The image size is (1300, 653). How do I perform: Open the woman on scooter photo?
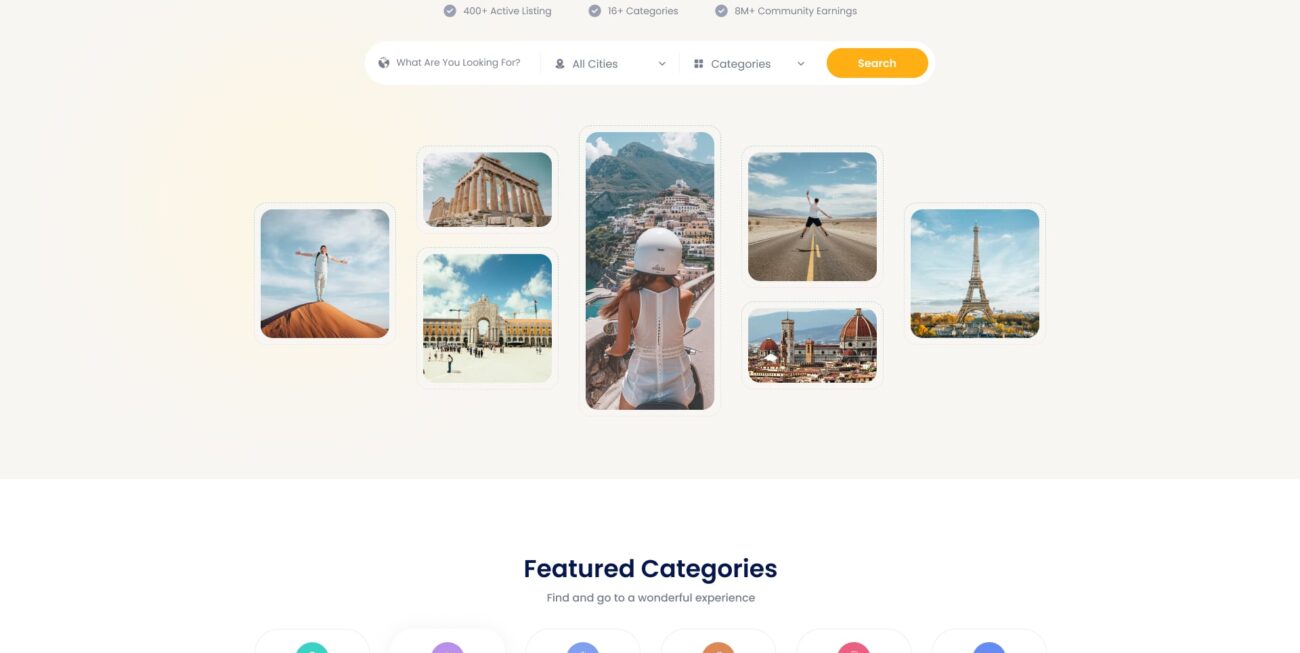[x=650, y=271]
